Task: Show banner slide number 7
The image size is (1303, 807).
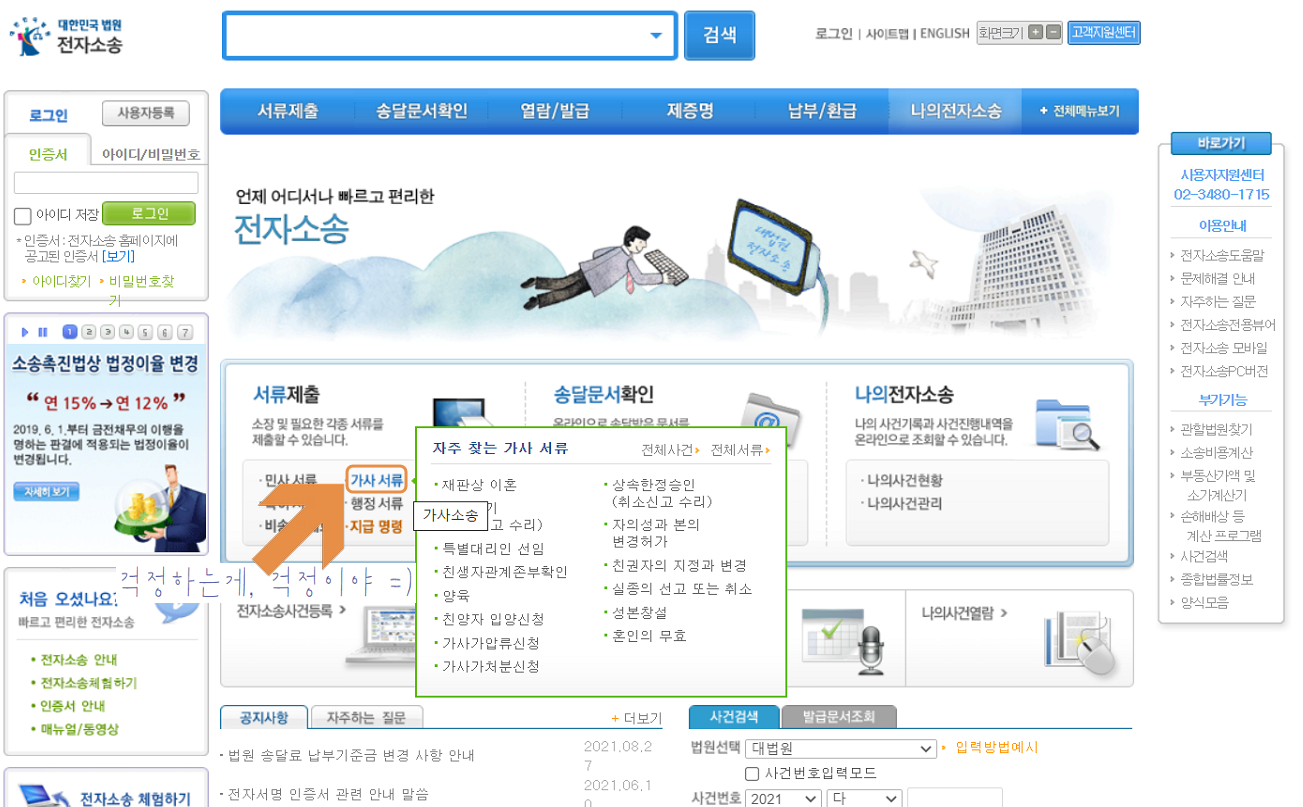Action: click(x=184, y=332)
